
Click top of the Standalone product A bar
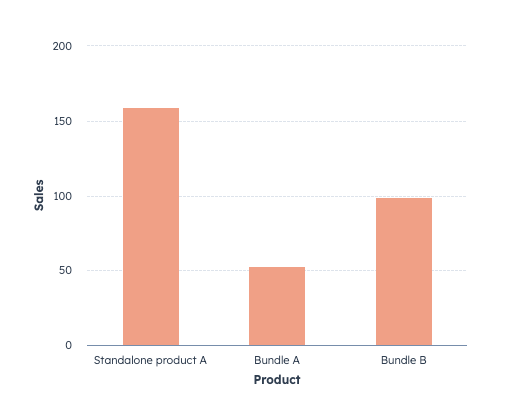(151, 109)
